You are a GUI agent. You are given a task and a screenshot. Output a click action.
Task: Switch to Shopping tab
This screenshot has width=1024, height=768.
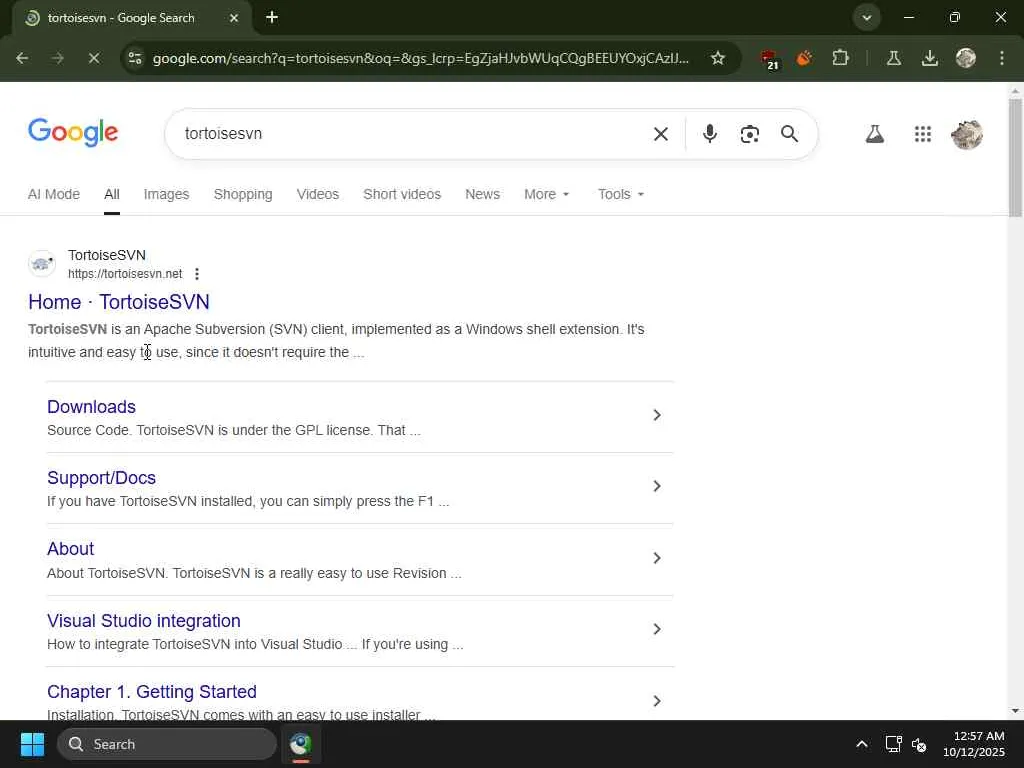point(243,195)
